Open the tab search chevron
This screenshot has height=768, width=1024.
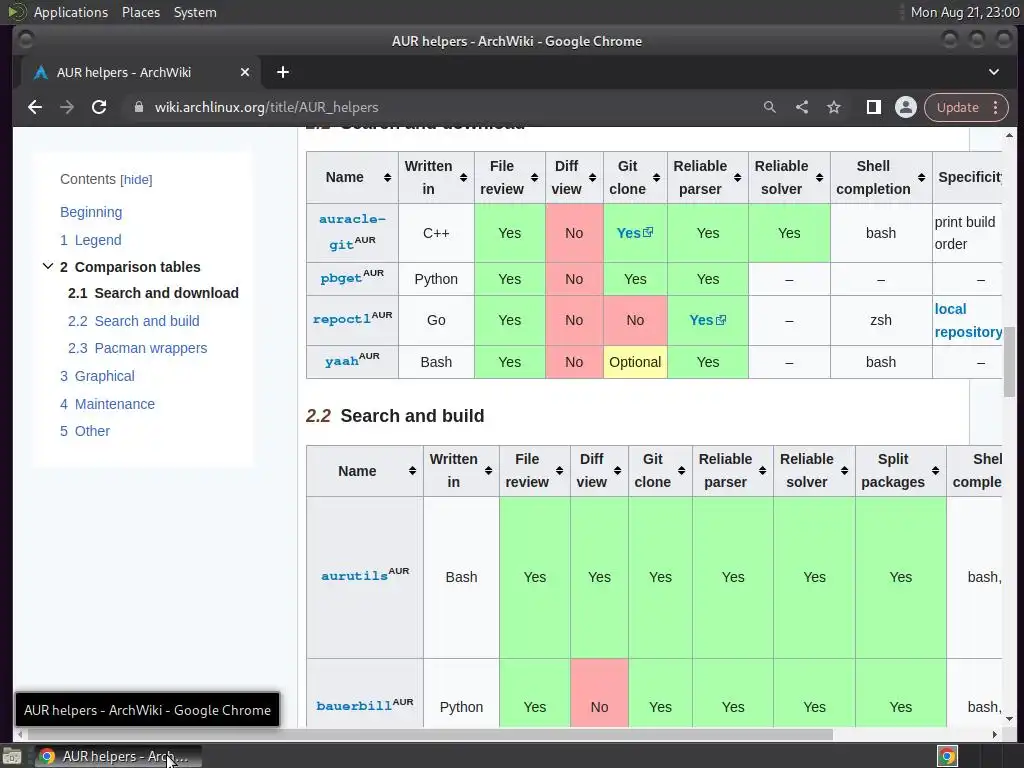[994, 72]
